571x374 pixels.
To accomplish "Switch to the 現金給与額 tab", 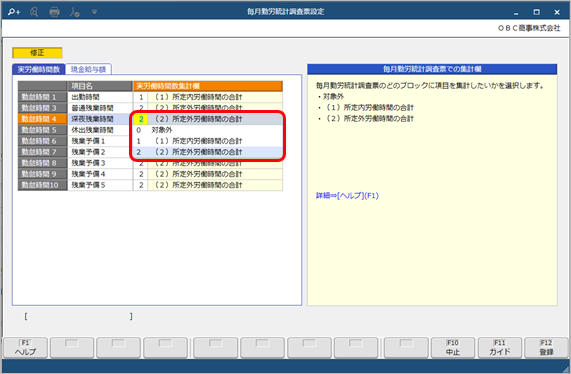I will [x=88, y=69].
